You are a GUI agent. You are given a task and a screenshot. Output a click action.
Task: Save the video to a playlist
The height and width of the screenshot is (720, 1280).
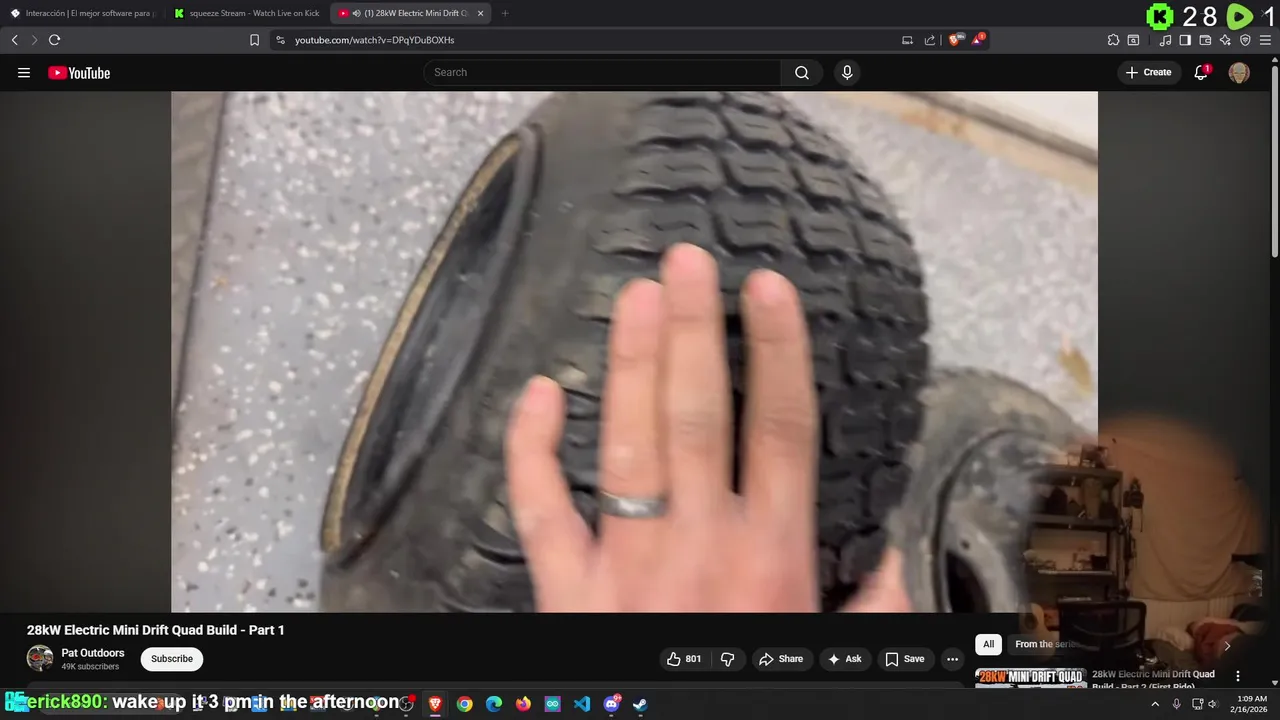point(905,659)
